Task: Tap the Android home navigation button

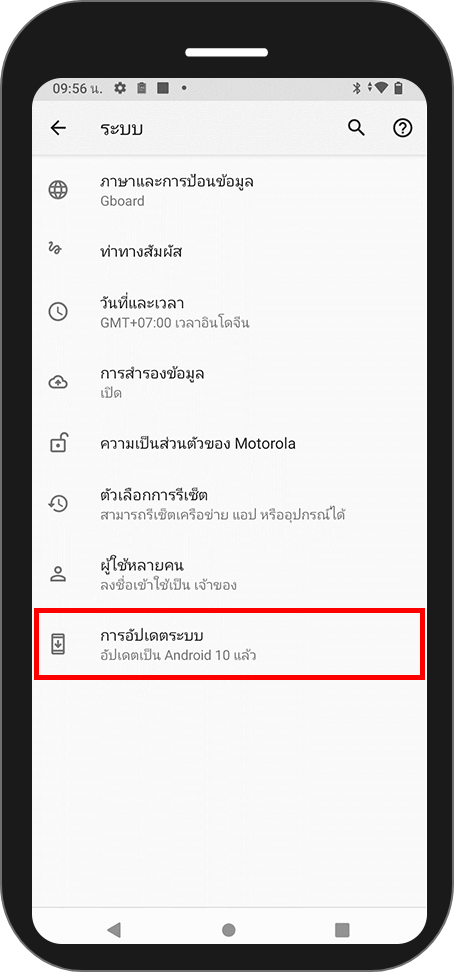Action: [229, 929]
